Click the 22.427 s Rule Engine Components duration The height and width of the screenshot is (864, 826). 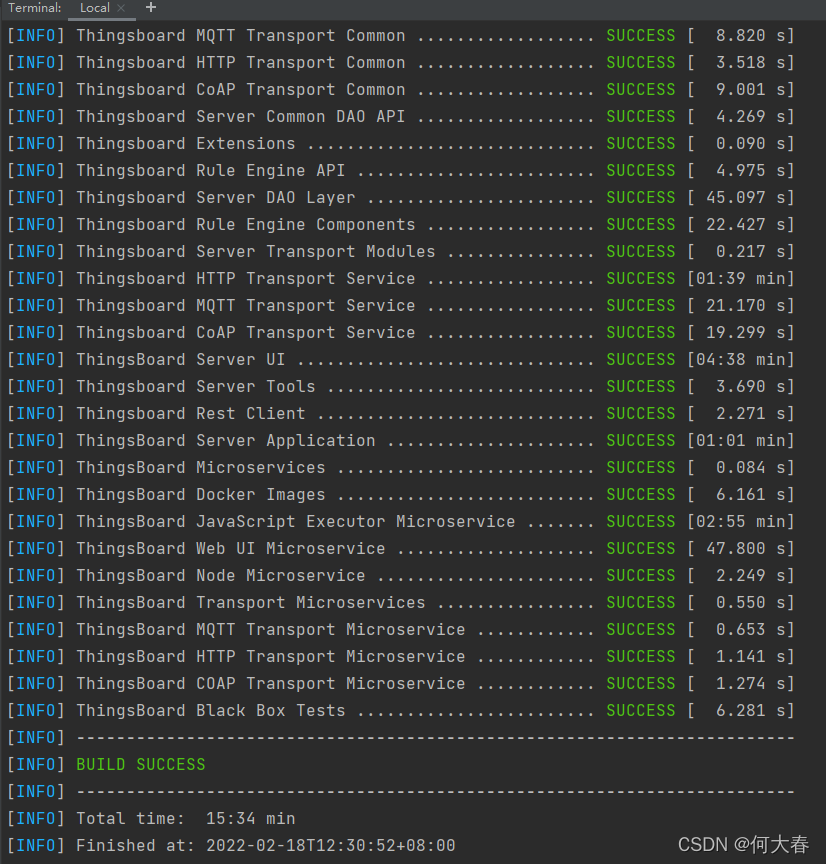pos(741,225)
